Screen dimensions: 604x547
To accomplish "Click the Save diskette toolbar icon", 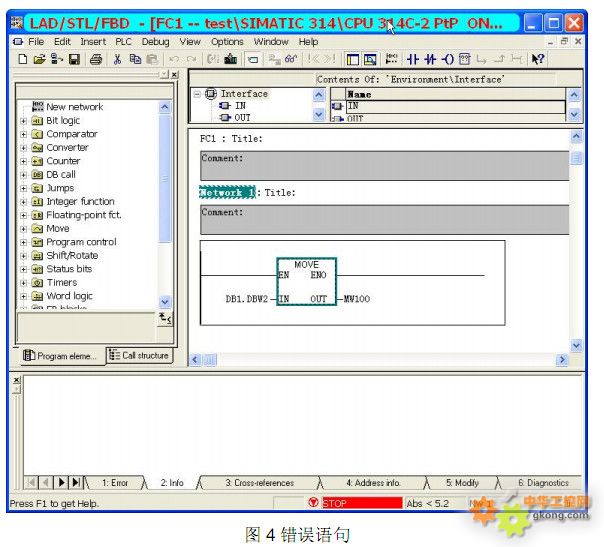I will 74,59.
